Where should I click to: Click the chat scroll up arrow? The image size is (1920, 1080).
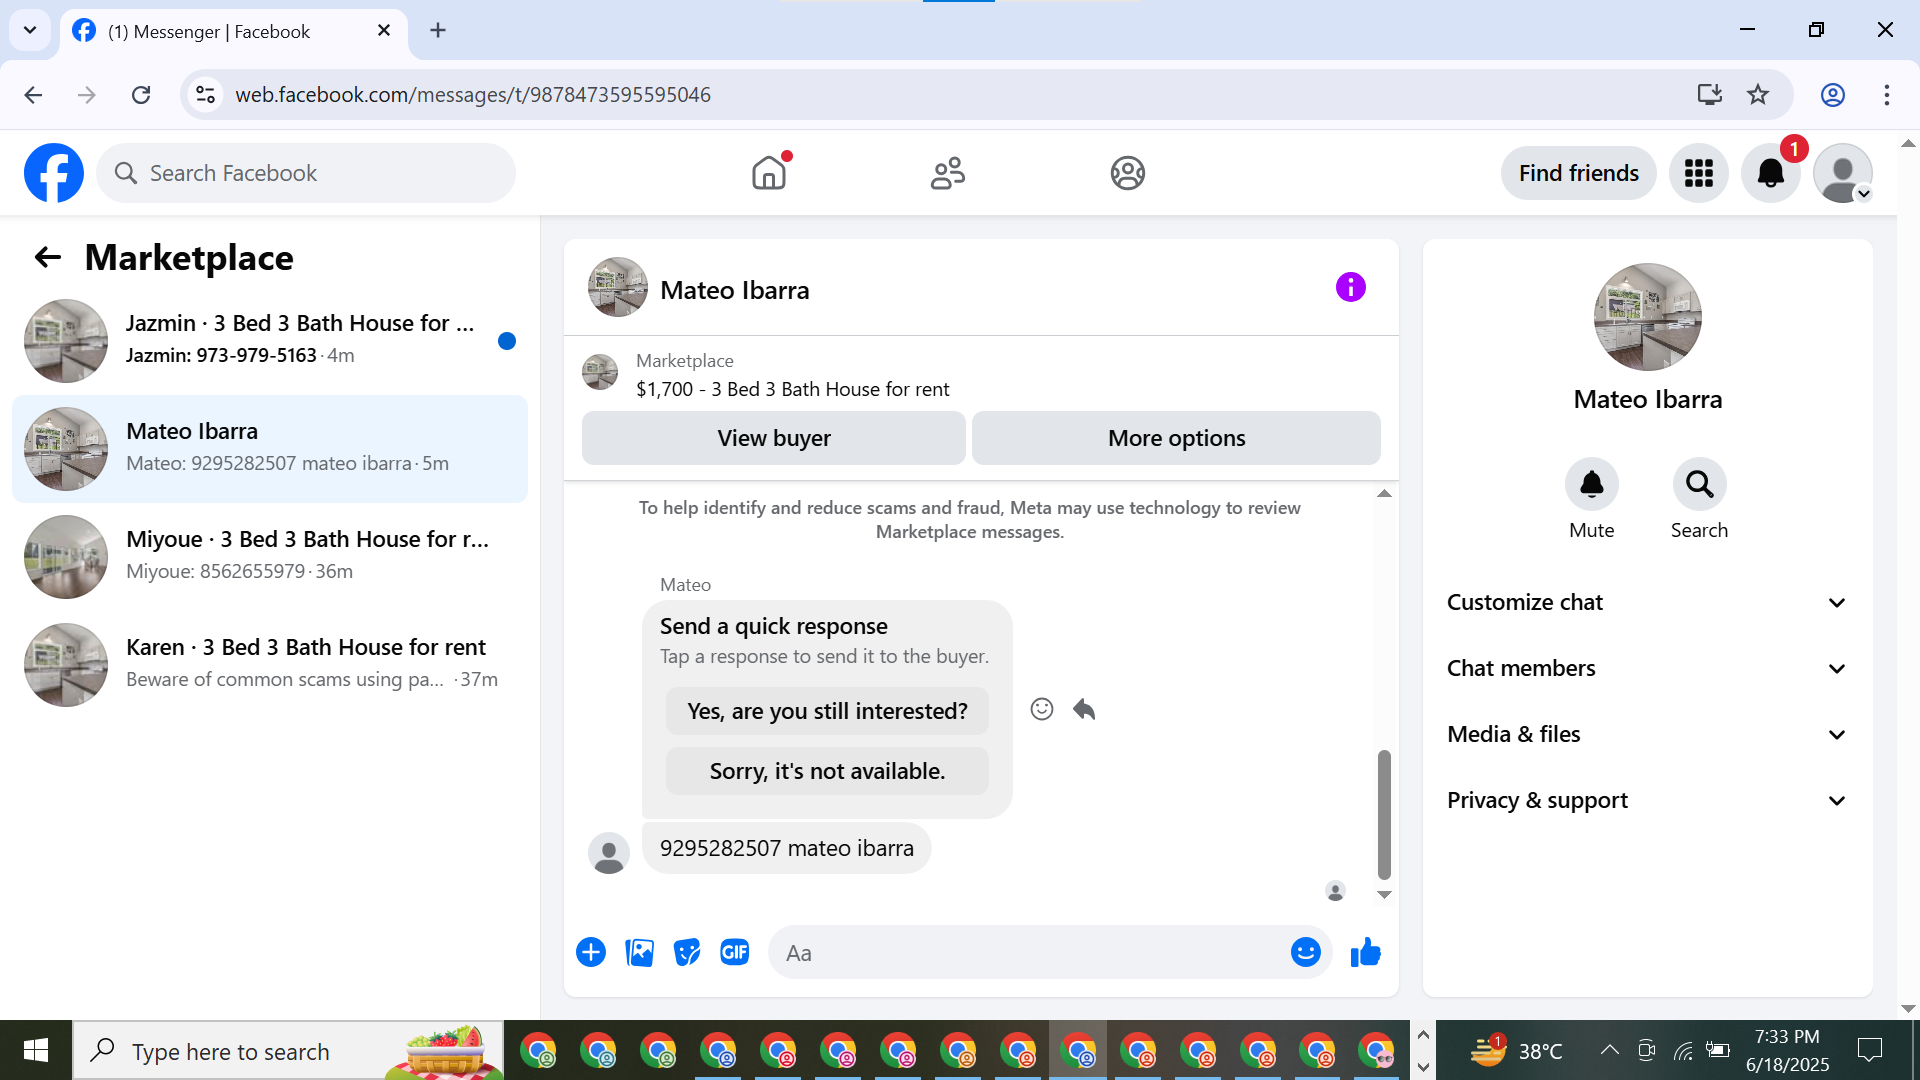point(1384,494)
